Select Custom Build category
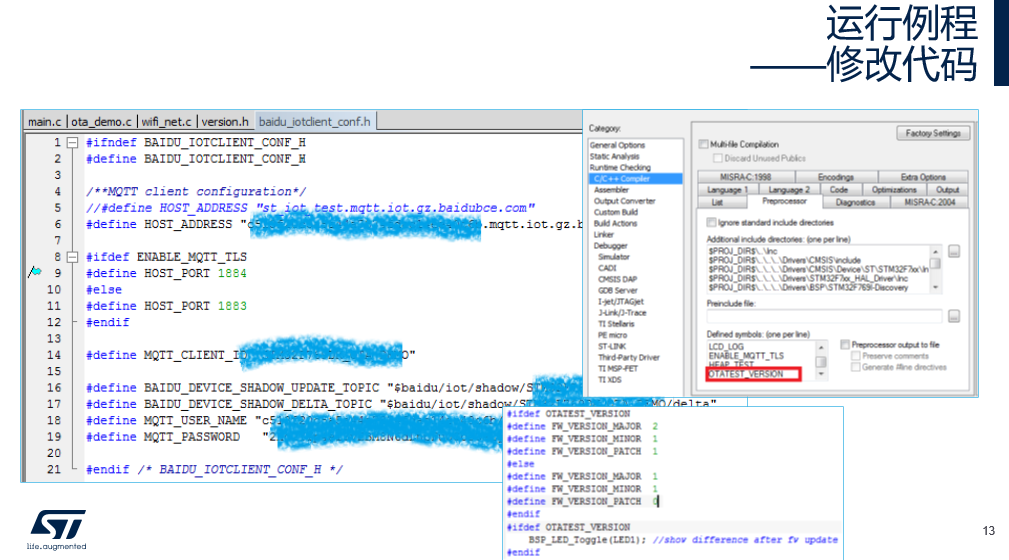Screen dimensions: 1009x560 click(x=616, y=212)
